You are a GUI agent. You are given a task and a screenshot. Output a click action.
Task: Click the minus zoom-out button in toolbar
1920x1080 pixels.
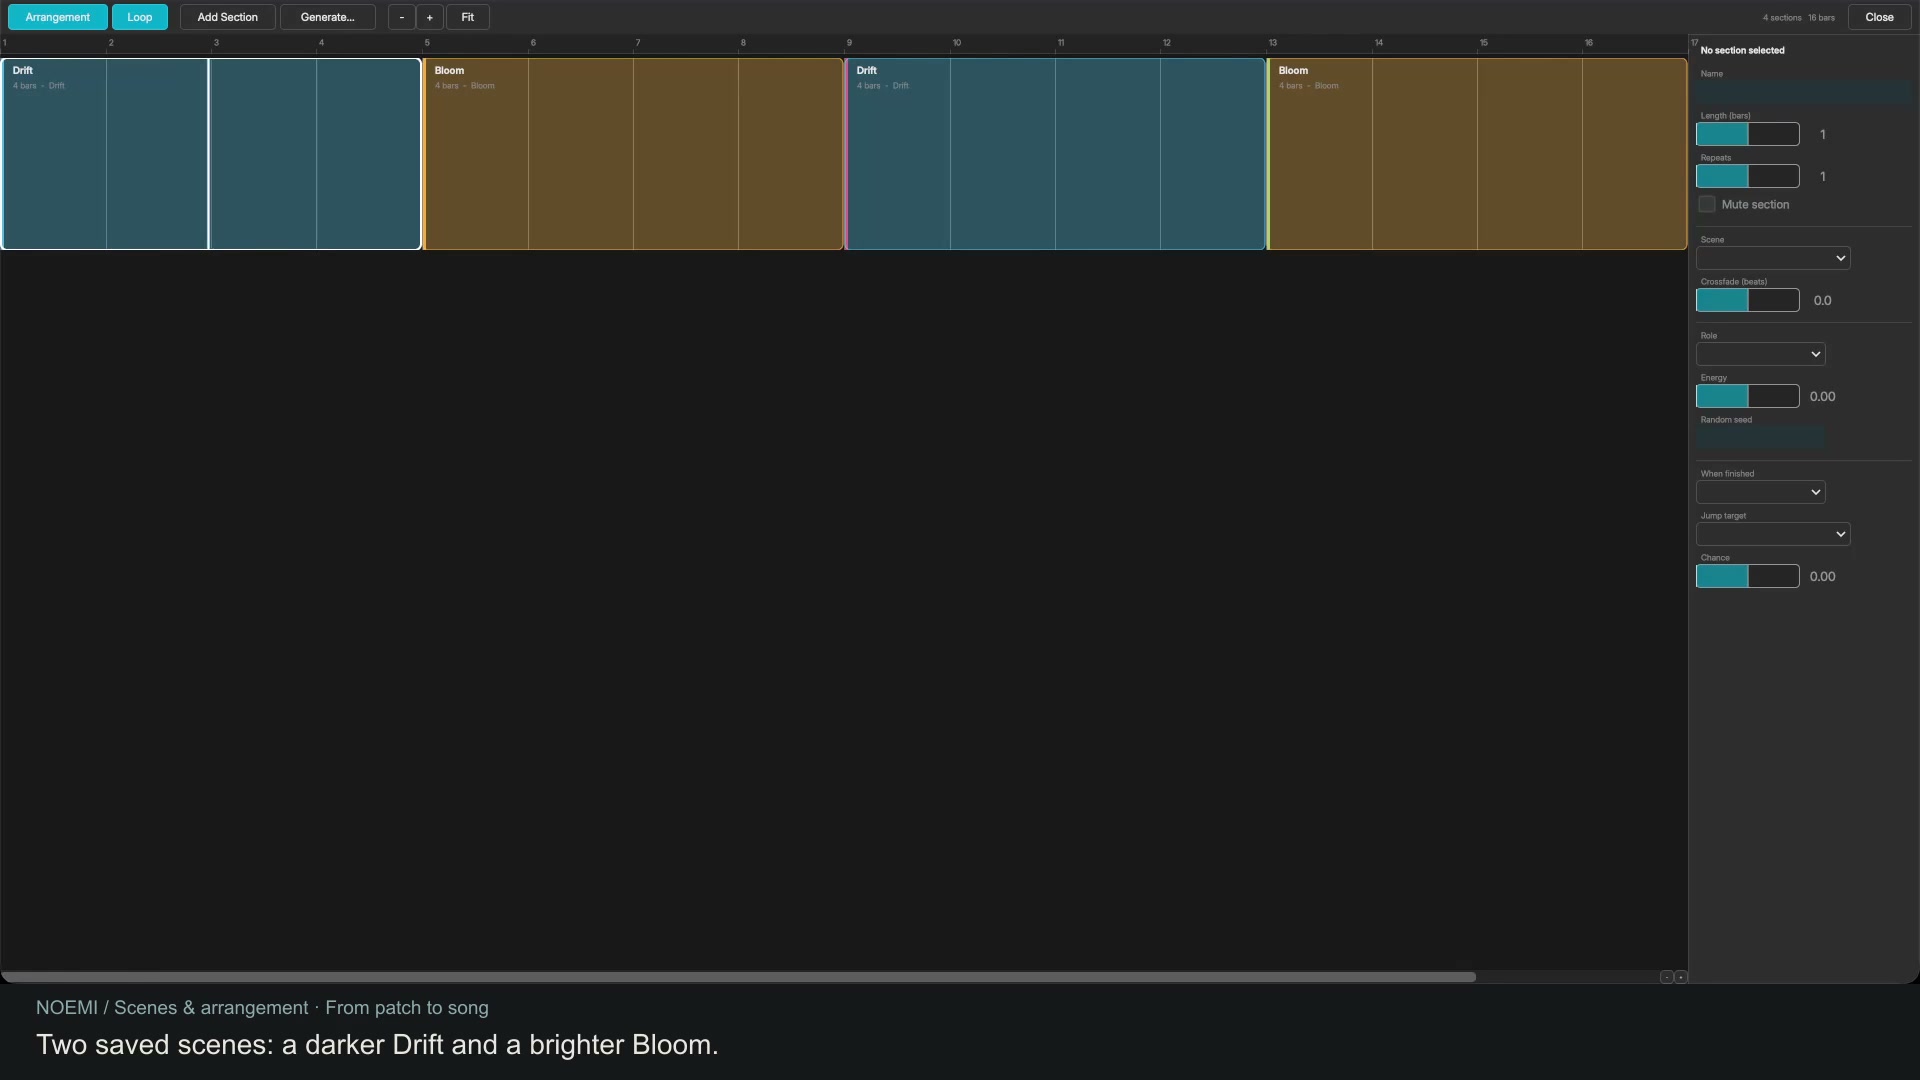click(401, 17)
